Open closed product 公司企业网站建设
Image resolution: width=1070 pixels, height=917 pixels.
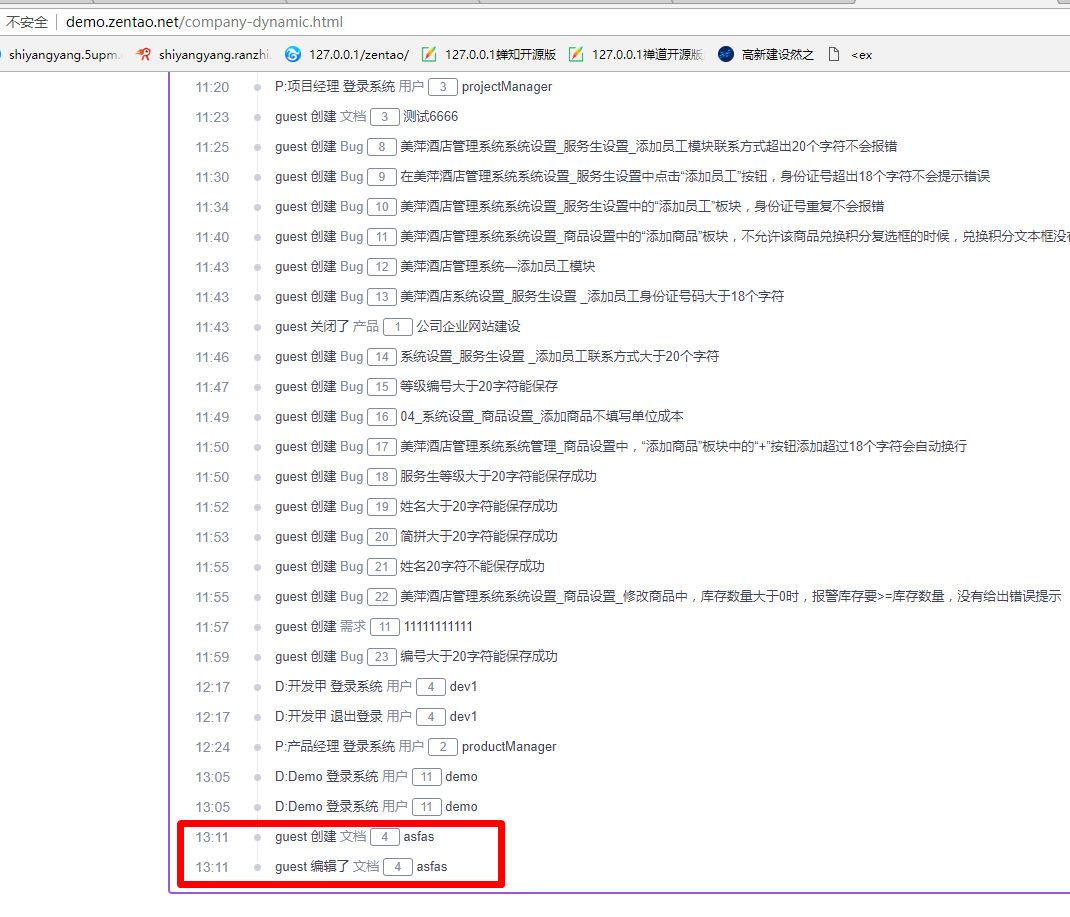(x=468, y=327)
